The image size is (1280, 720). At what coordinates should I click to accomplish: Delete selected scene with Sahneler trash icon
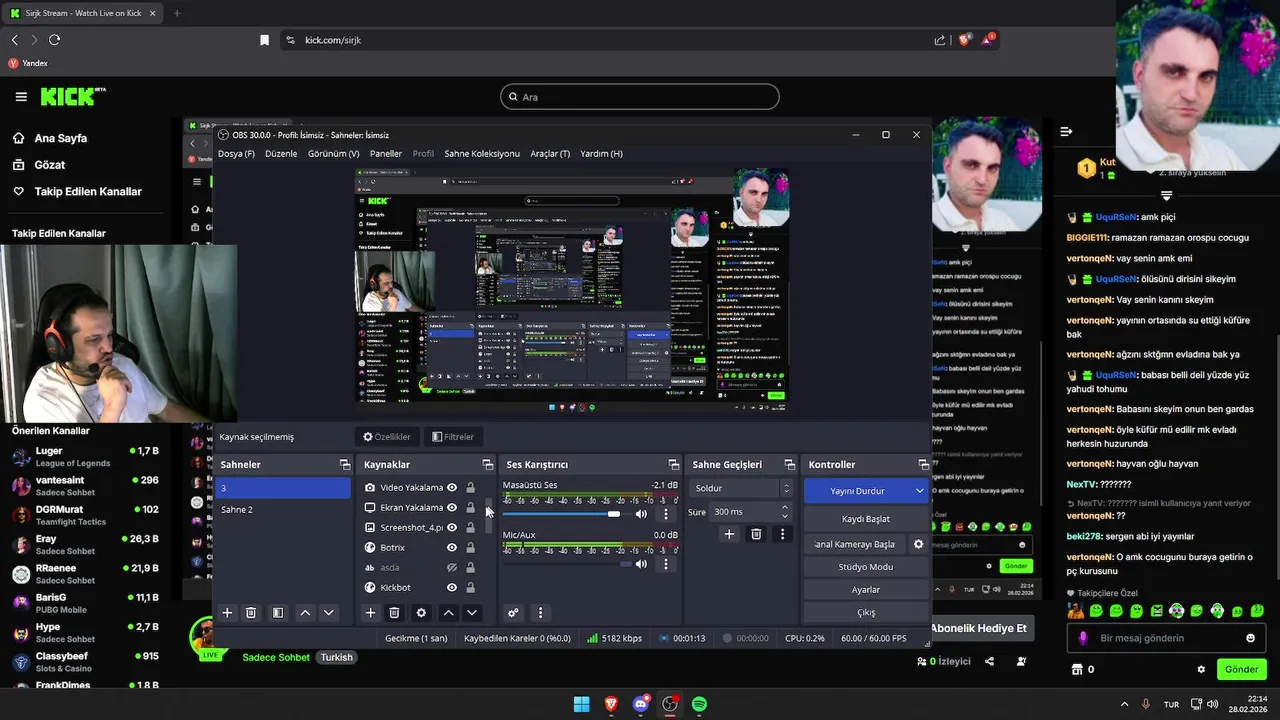251,613
